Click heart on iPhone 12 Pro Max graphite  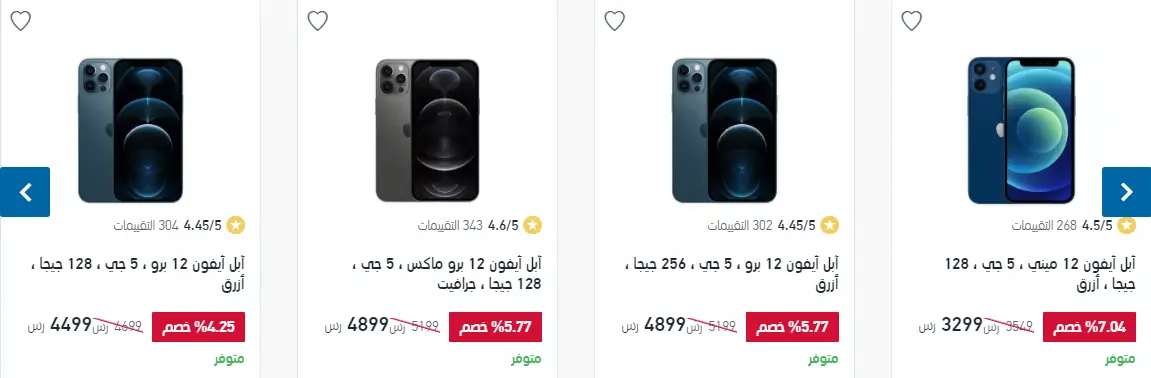(317, 21)
